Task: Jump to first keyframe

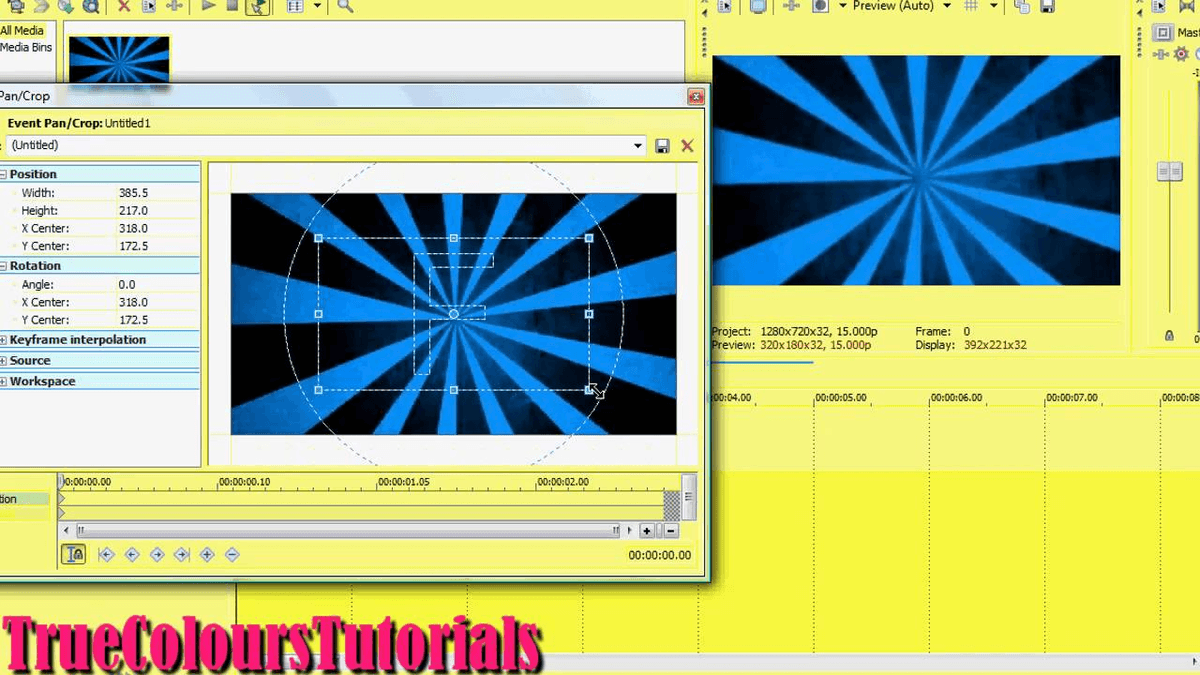Action: [106, 554]
